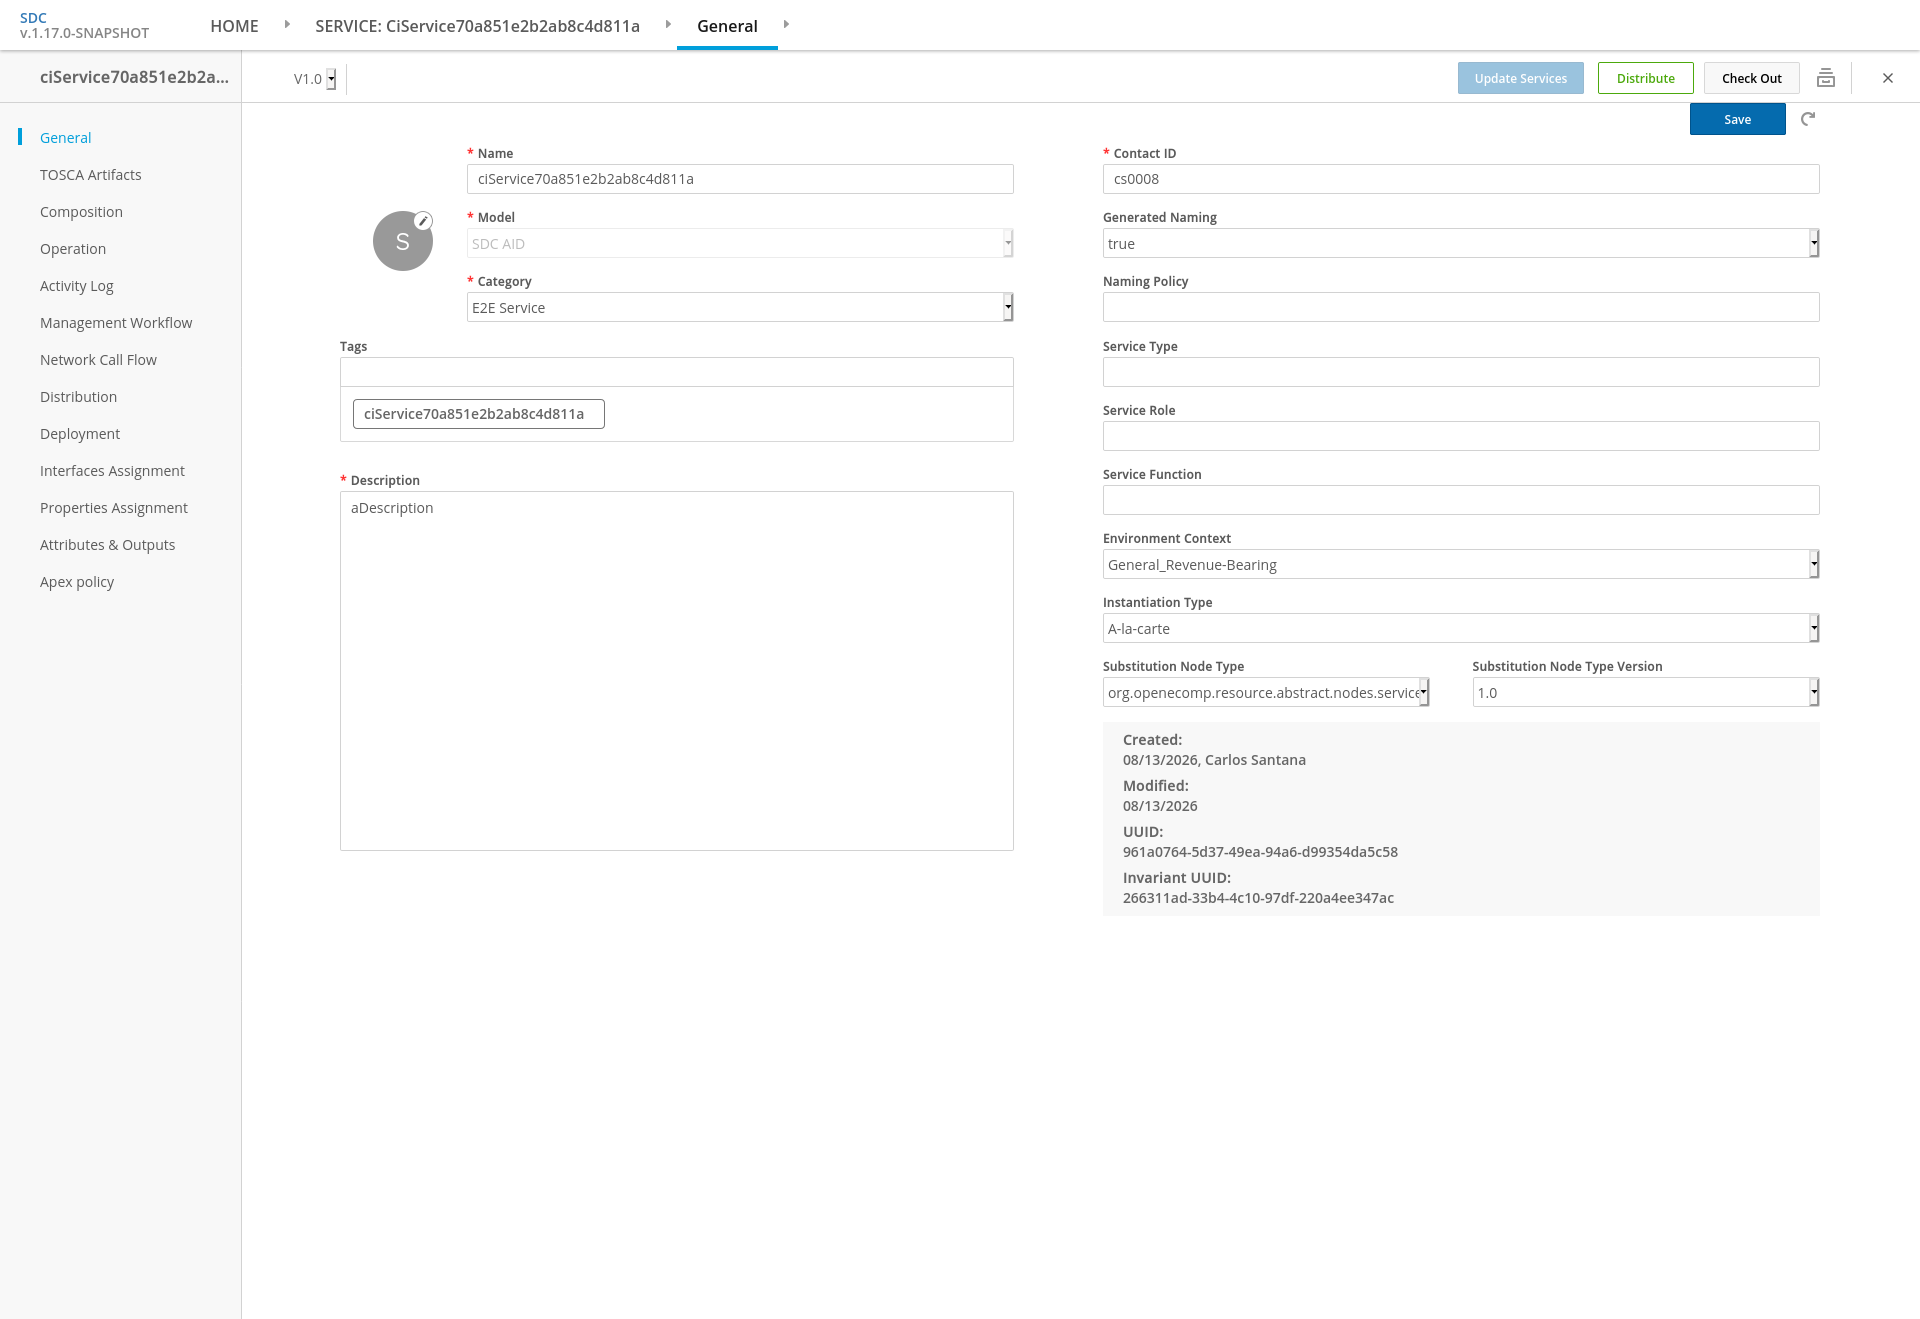Click the Description text area
The image size is (1920, 1319).
(676, 671)
